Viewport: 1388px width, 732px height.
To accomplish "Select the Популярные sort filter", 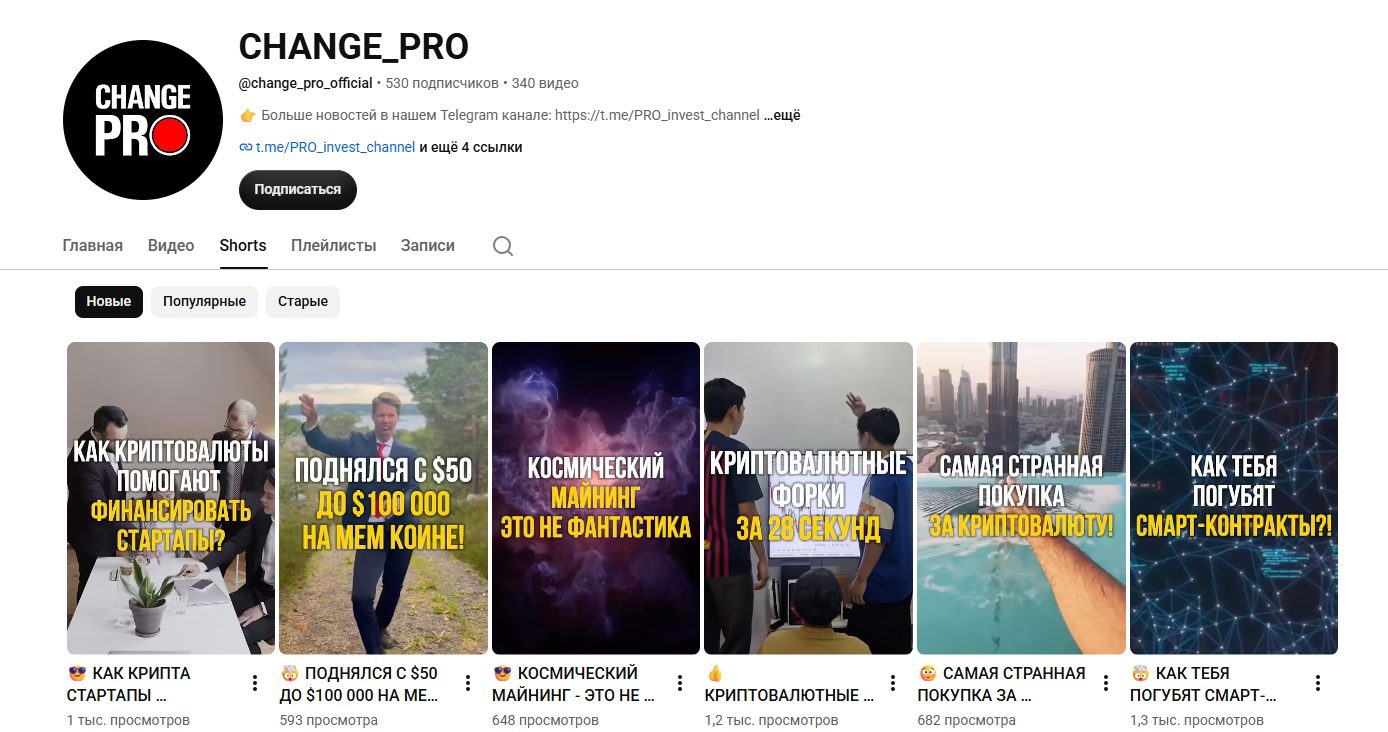I will pyautogui.click(x=205, y=302).
